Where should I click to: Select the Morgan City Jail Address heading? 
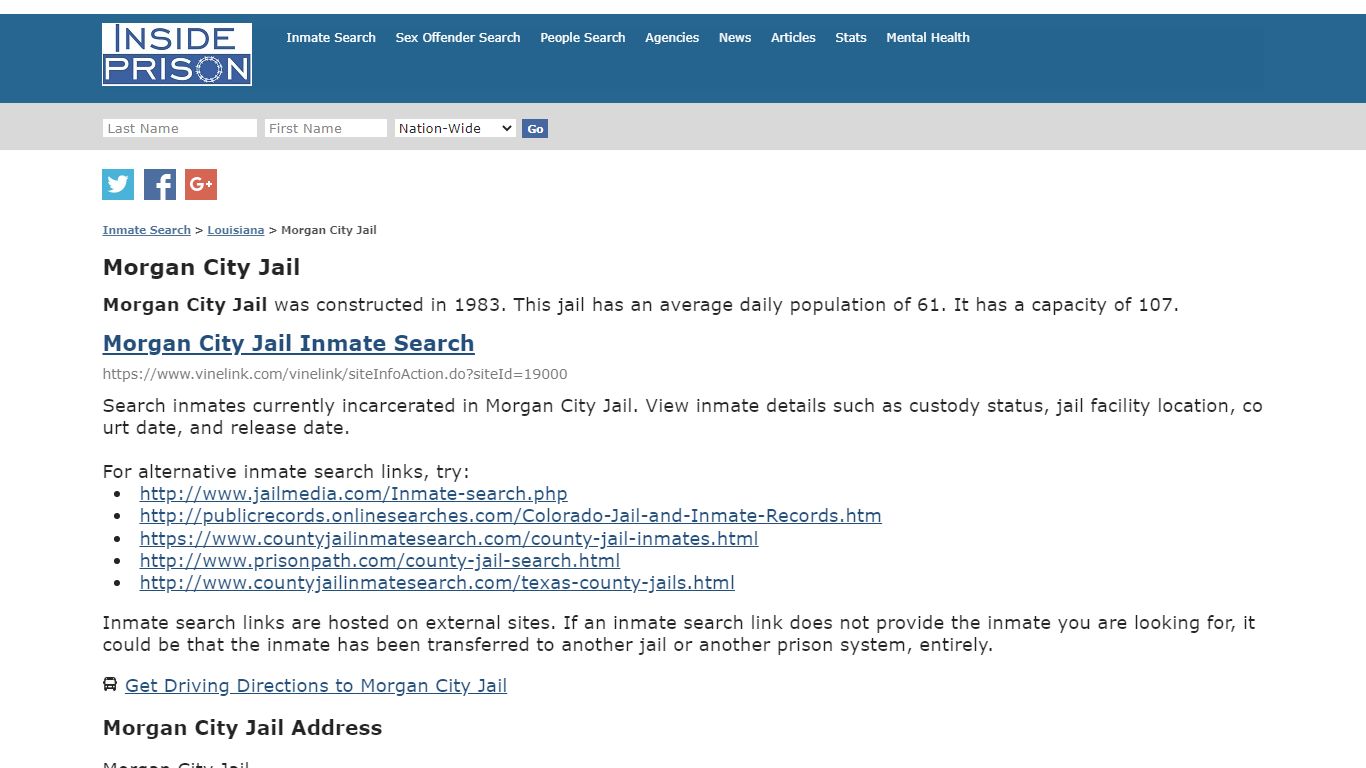[x=242, y=727]
